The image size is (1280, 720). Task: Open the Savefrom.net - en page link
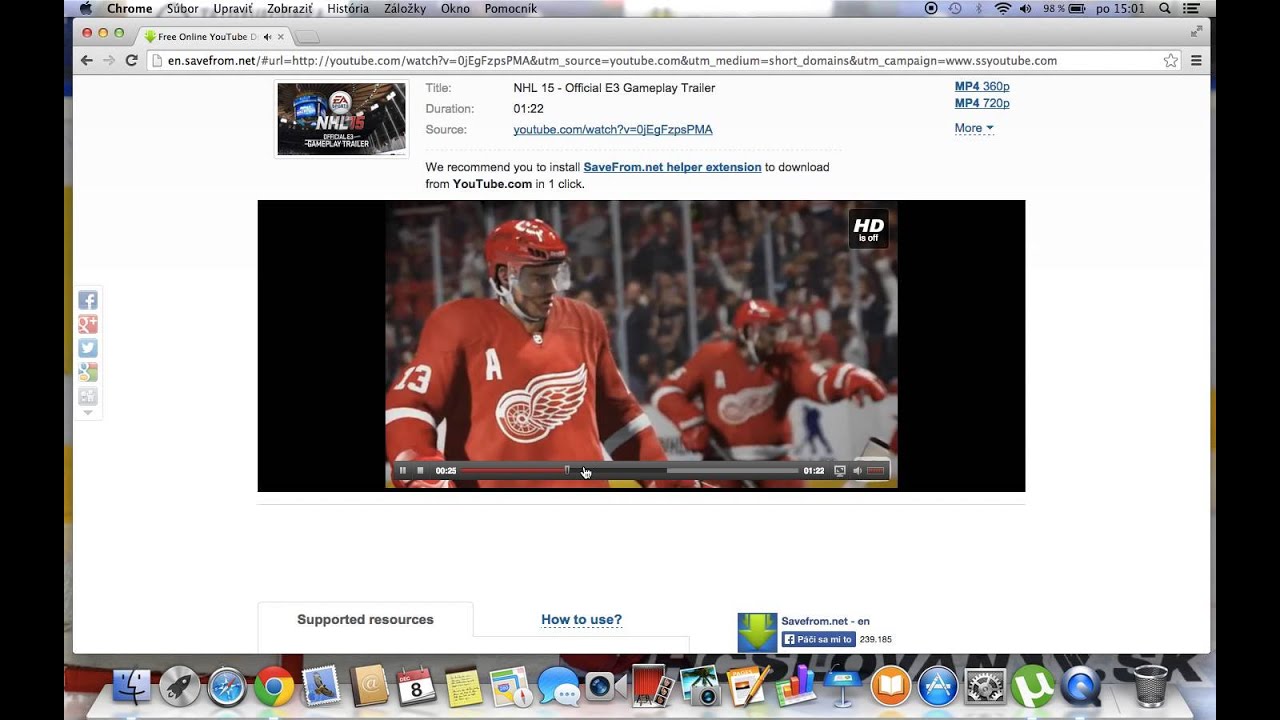825,621
